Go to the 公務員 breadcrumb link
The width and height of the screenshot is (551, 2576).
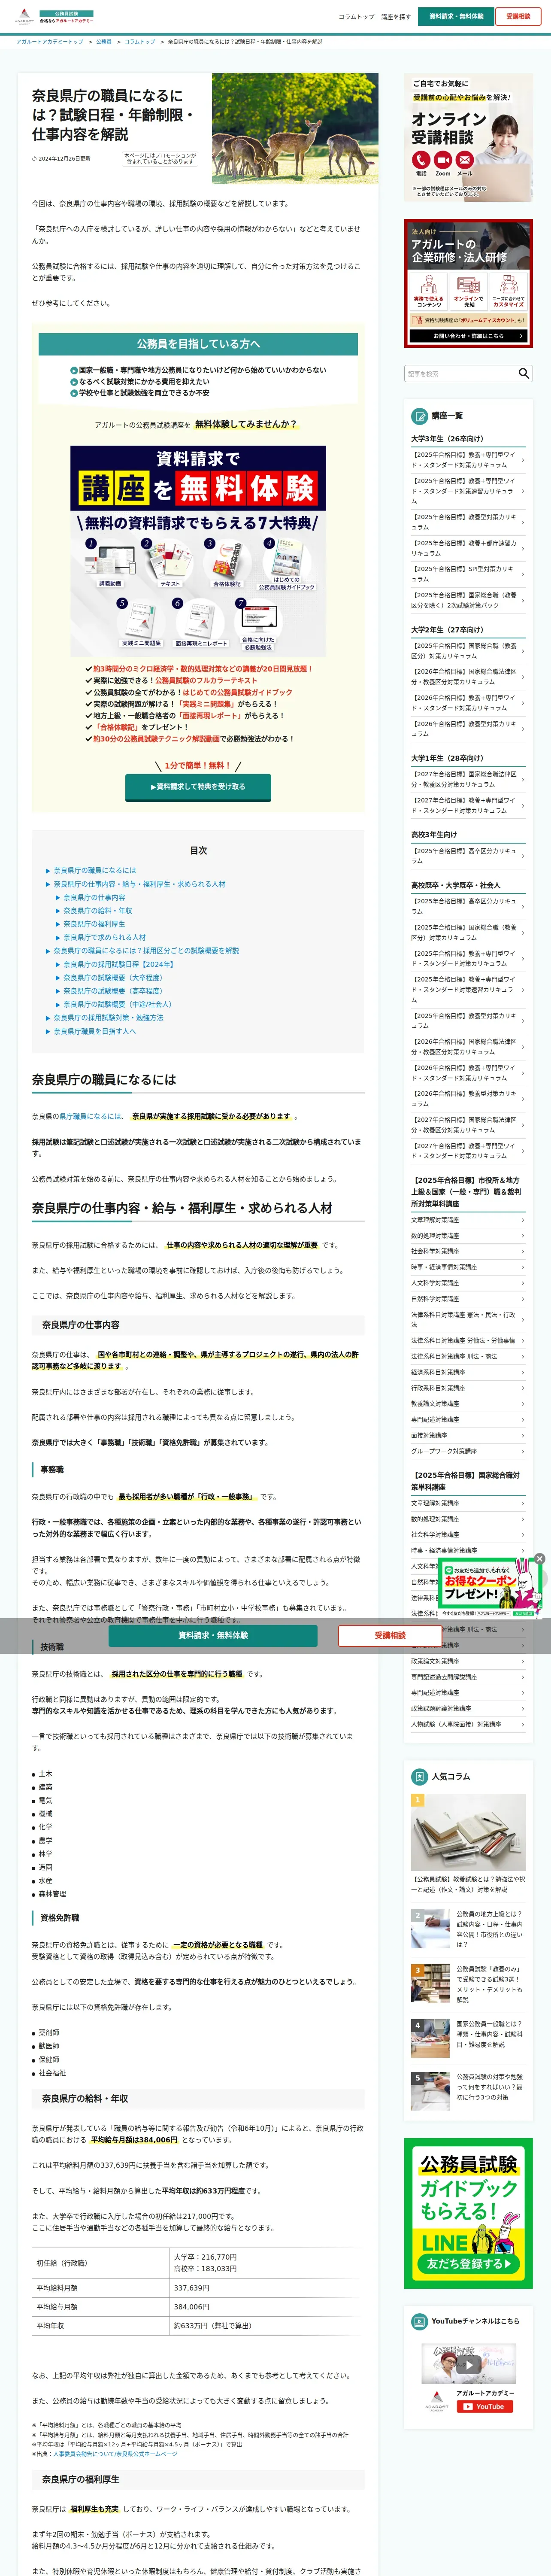tap(104, 42)
